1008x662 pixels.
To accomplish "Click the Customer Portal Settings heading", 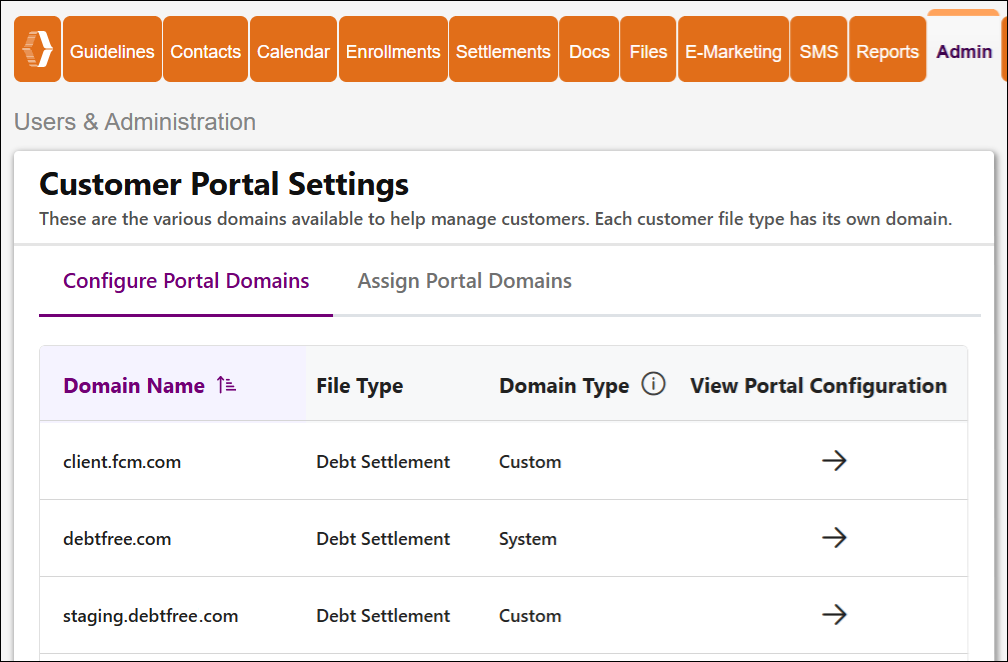I will pos(224,184).
